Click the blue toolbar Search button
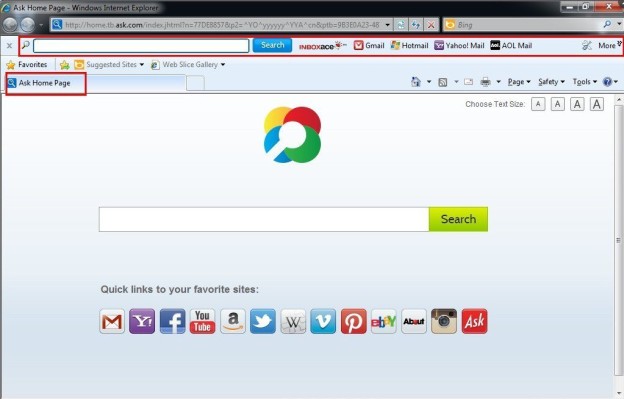Viewport: 624px width, 399px height. point(273,45)
